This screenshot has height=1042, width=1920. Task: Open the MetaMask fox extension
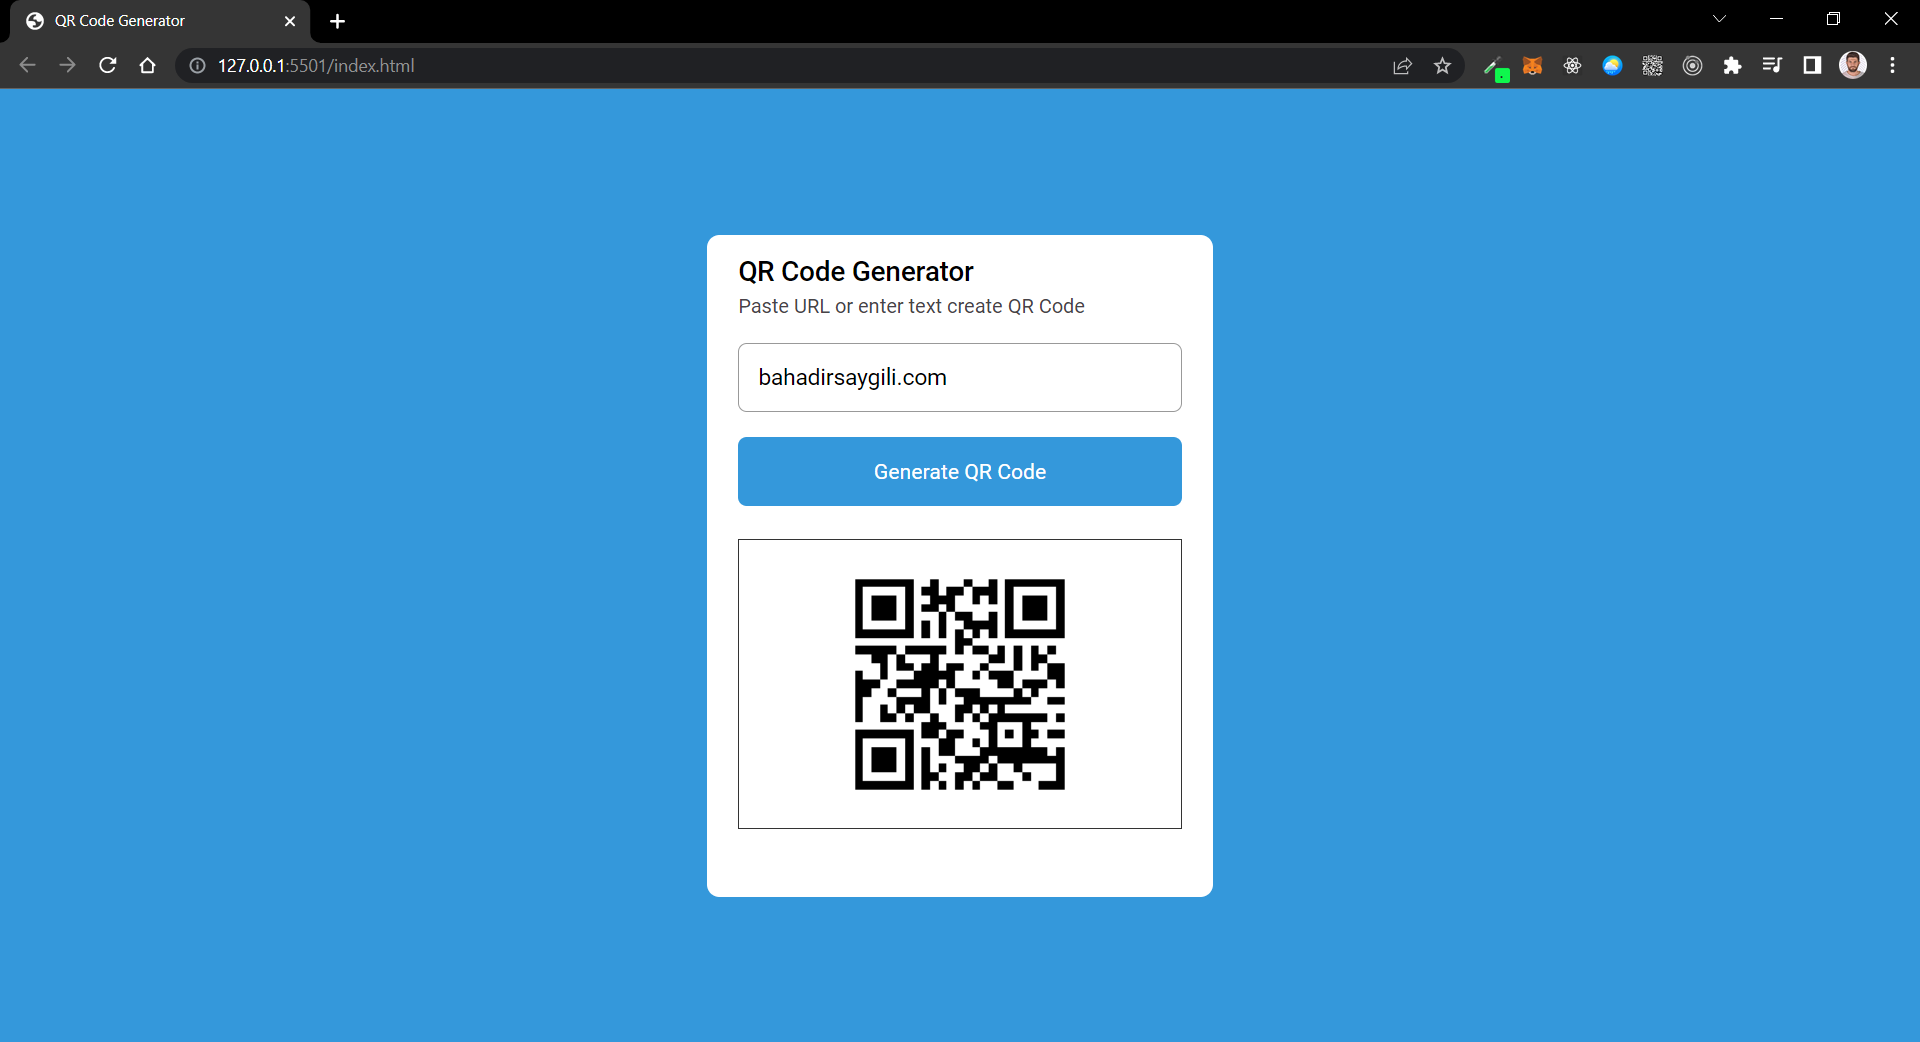pos(1532,66)
